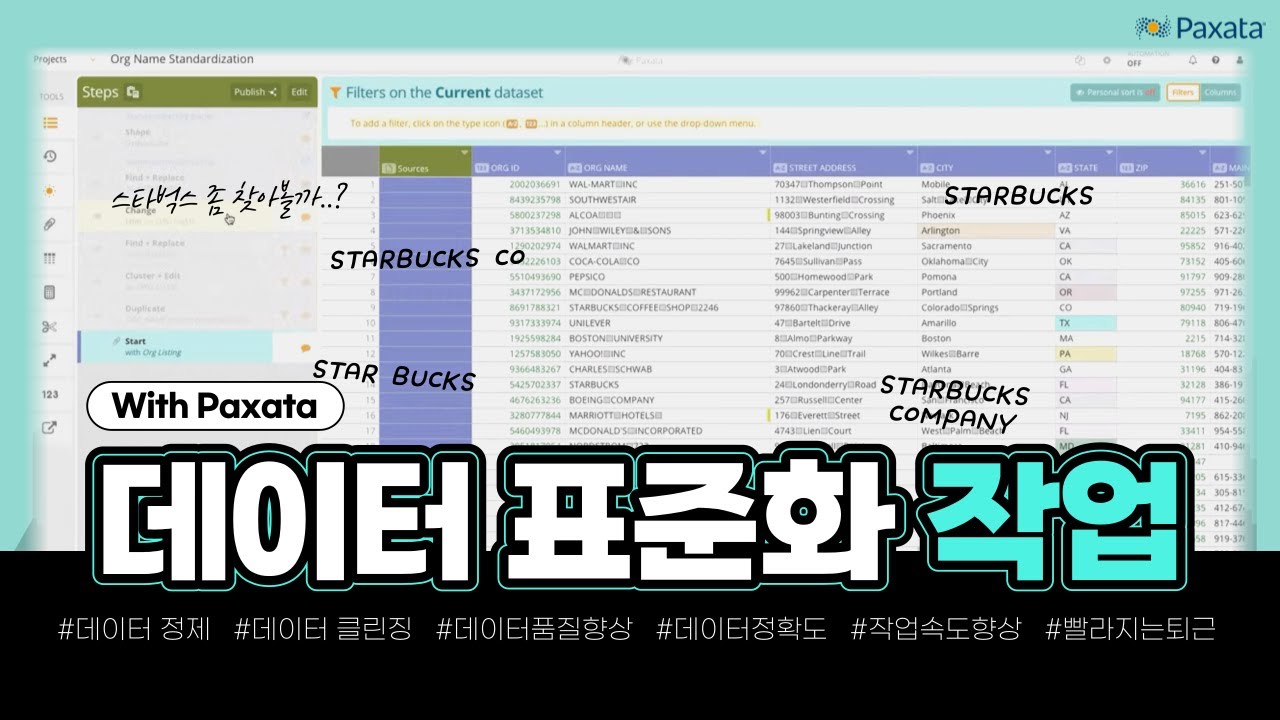Click the CHARLES SCHWAB org name cell
Screen dimensions: 1280x720
pyautogui.click(x=668, y=369)
